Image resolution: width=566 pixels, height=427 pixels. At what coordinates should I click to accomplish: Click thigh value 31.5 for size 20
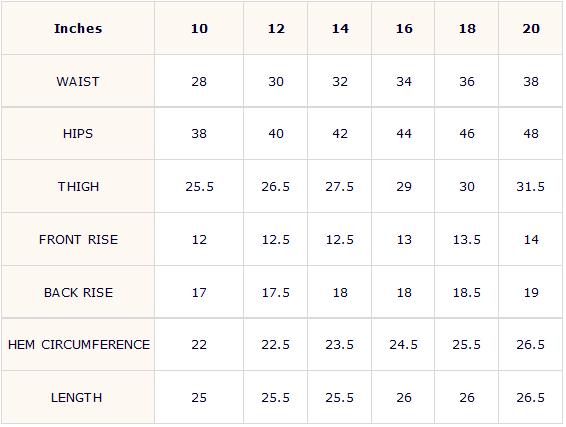531,186
